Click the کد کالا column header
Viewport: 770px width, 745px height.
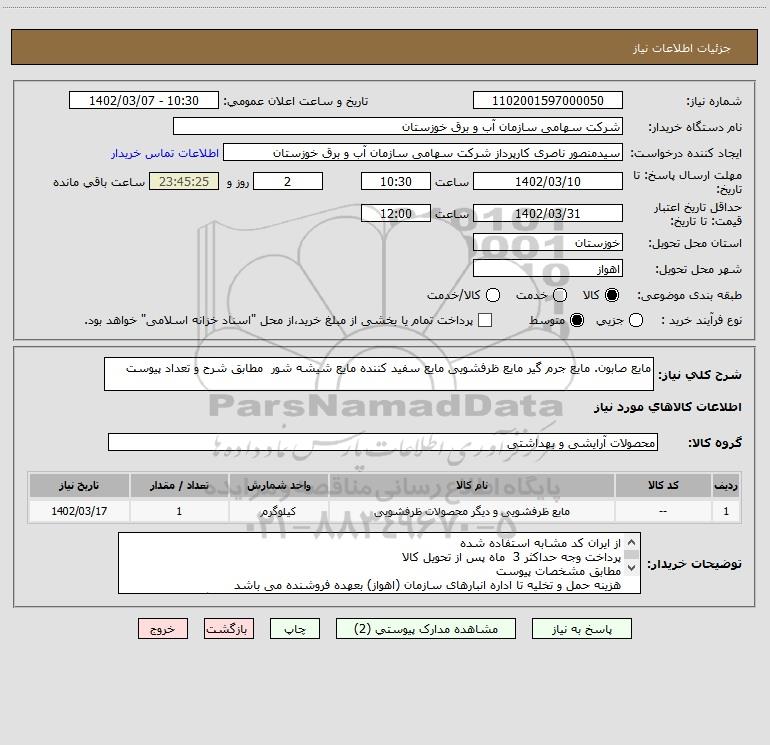point(663,485)
